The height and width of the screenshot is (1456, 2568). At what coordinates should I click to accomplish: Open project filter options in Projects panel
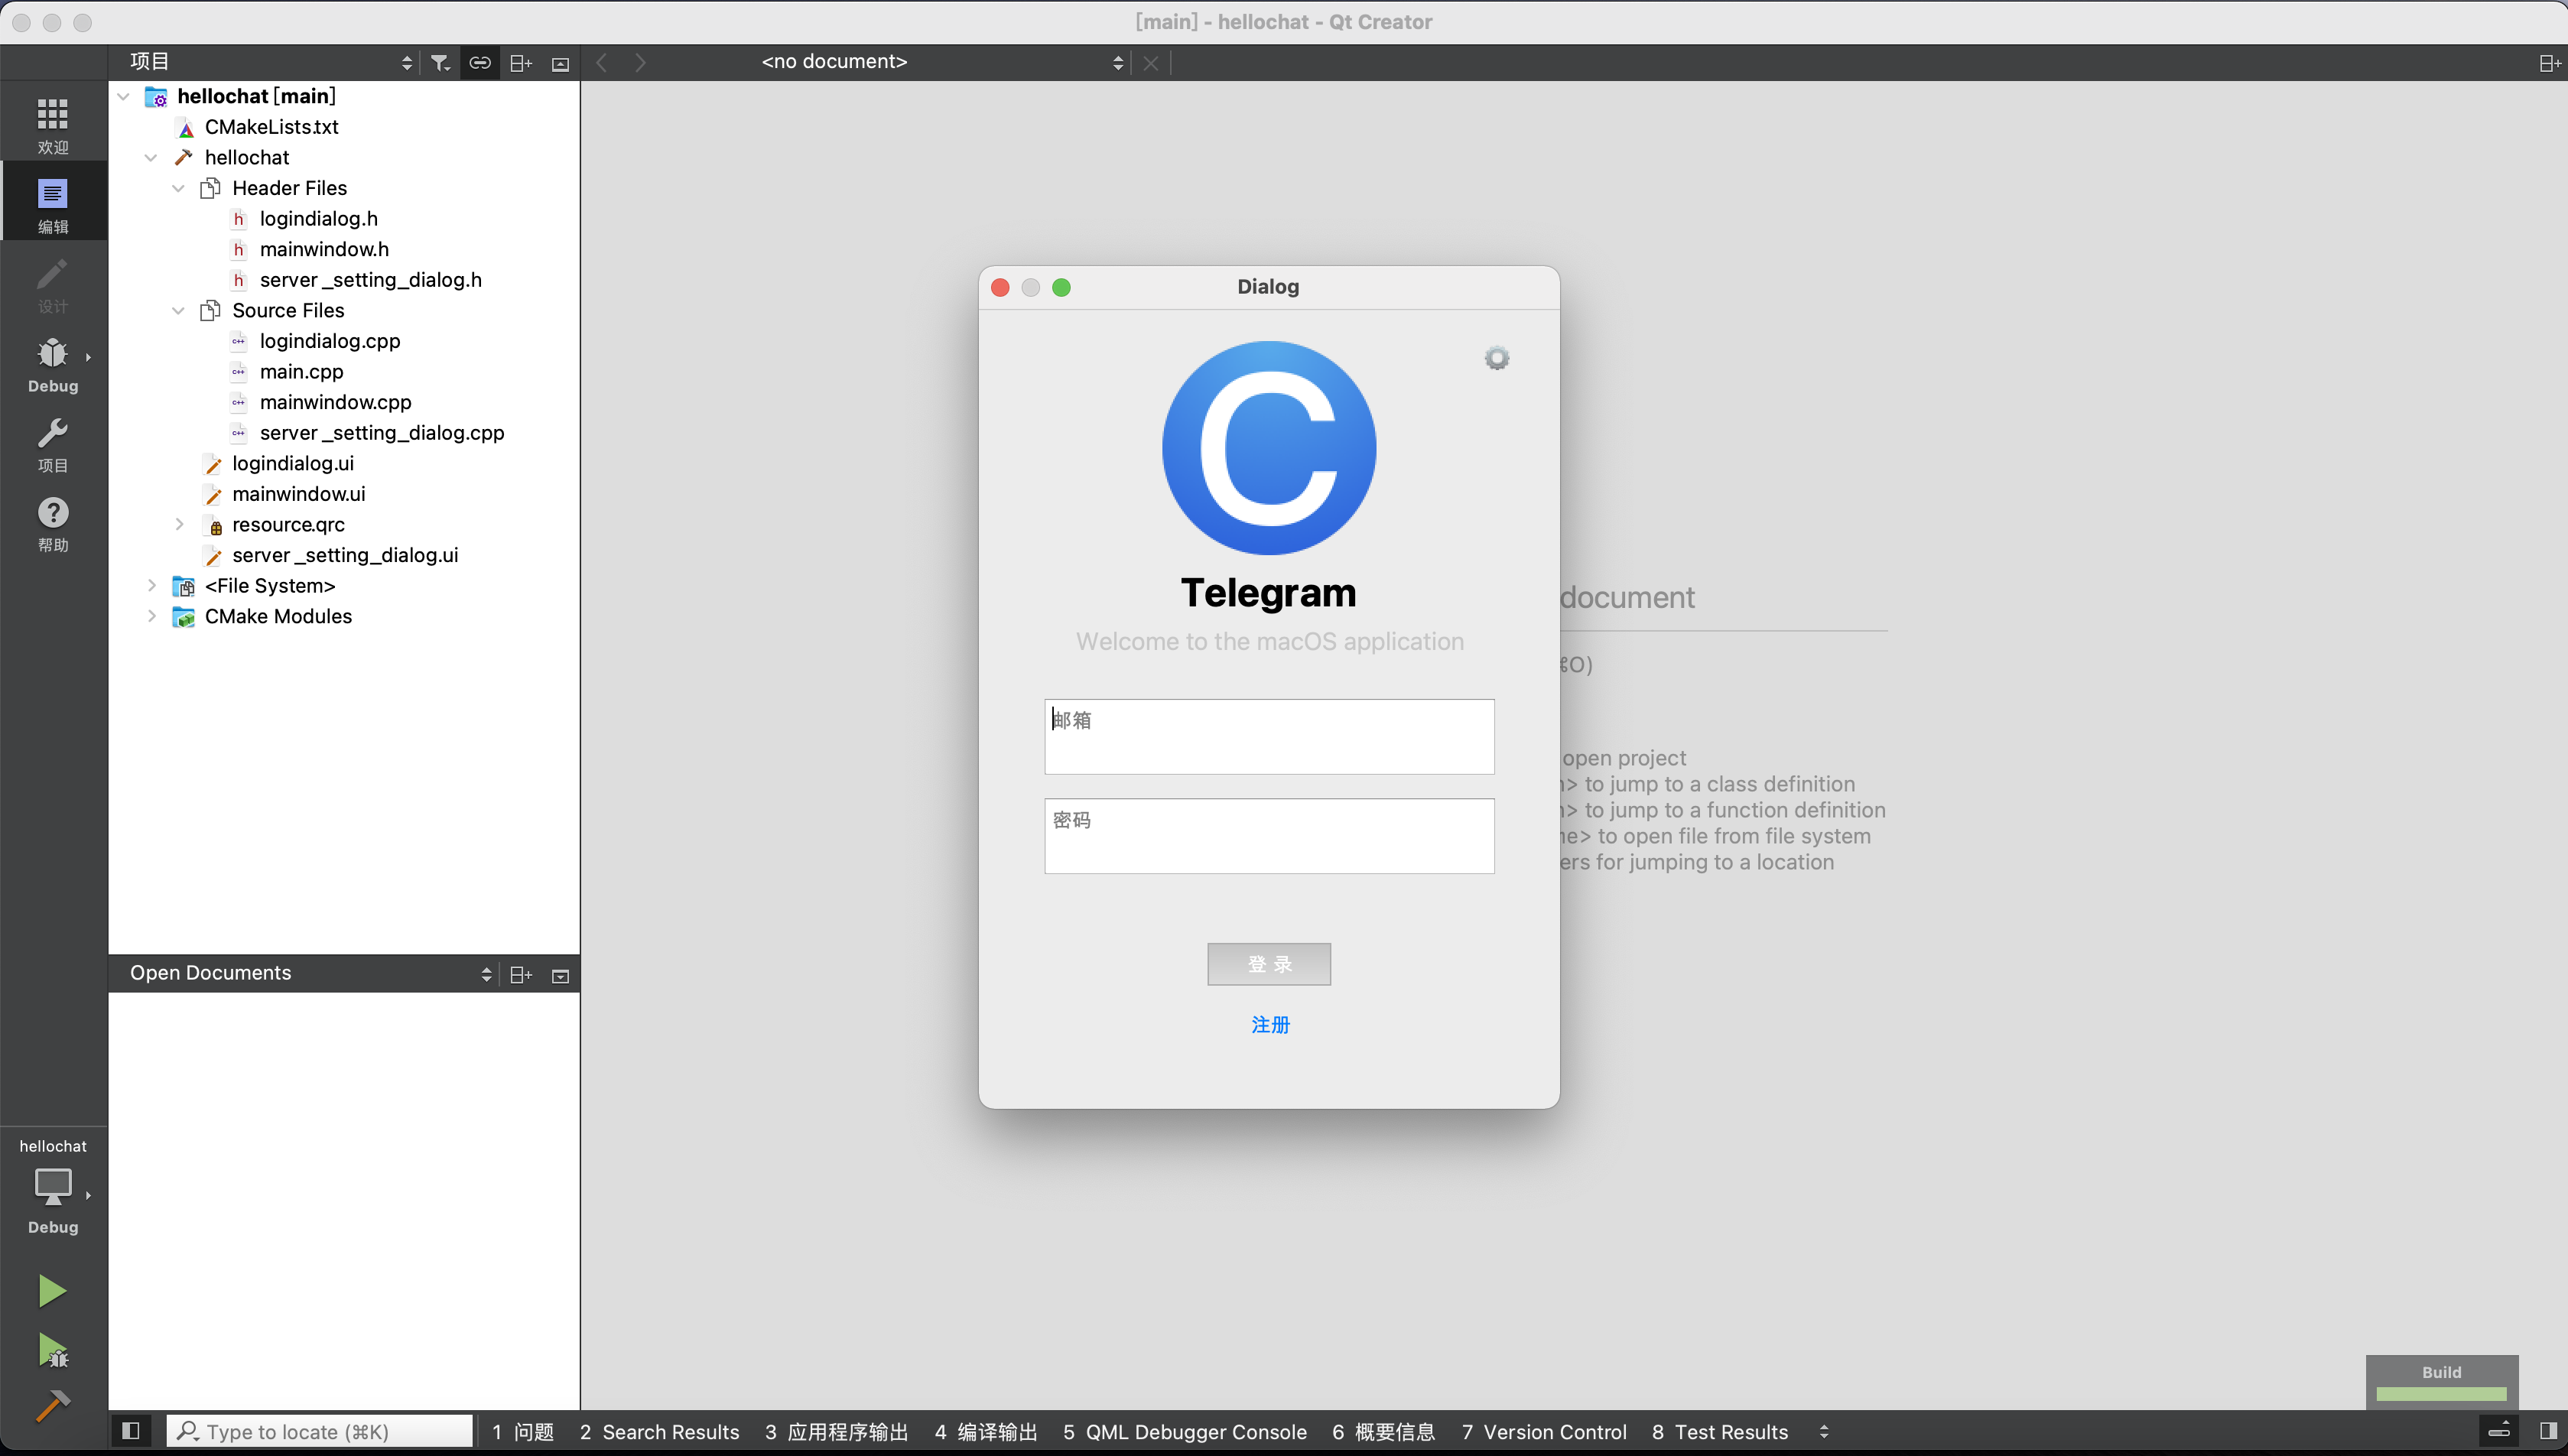click(440, 62)
